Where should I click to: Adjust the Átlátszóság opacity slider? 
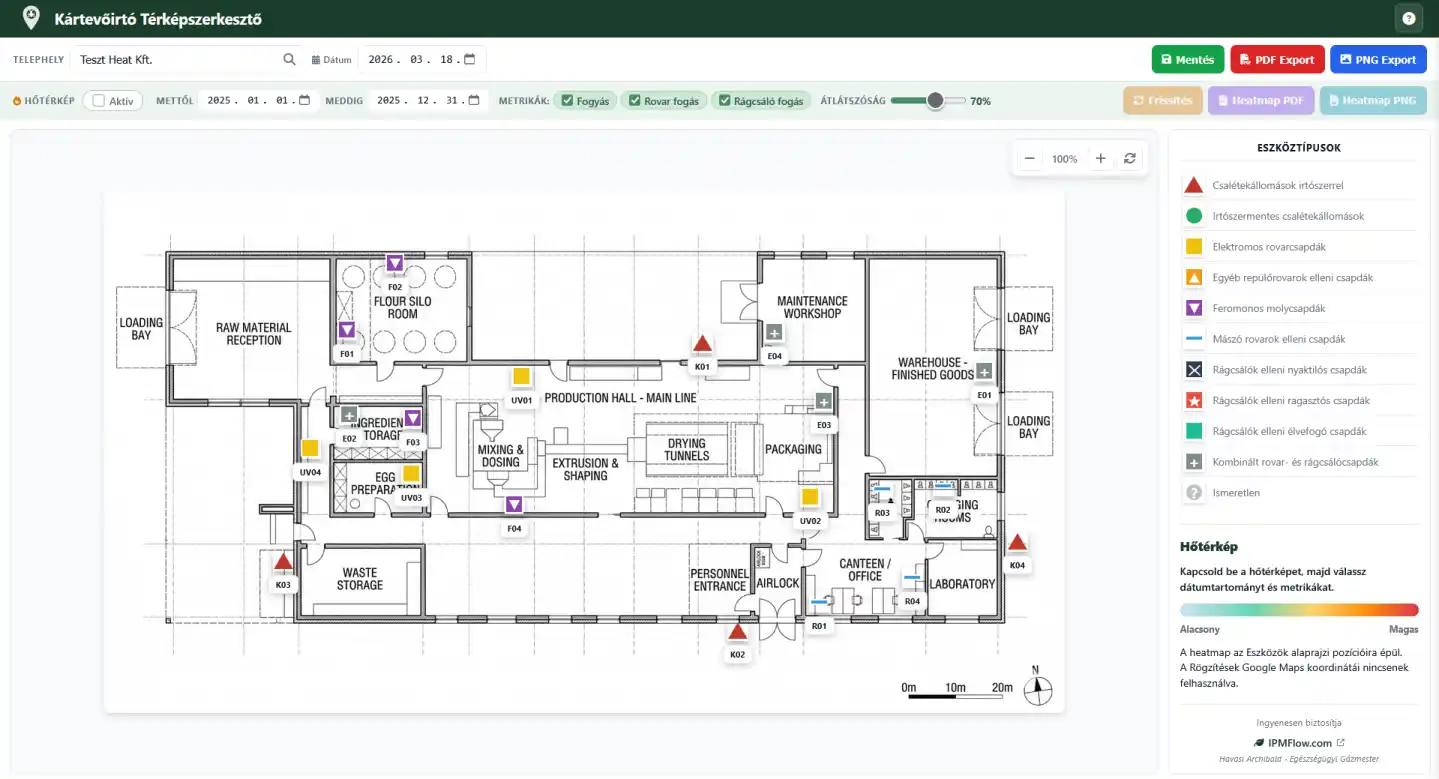coord(928,100)
